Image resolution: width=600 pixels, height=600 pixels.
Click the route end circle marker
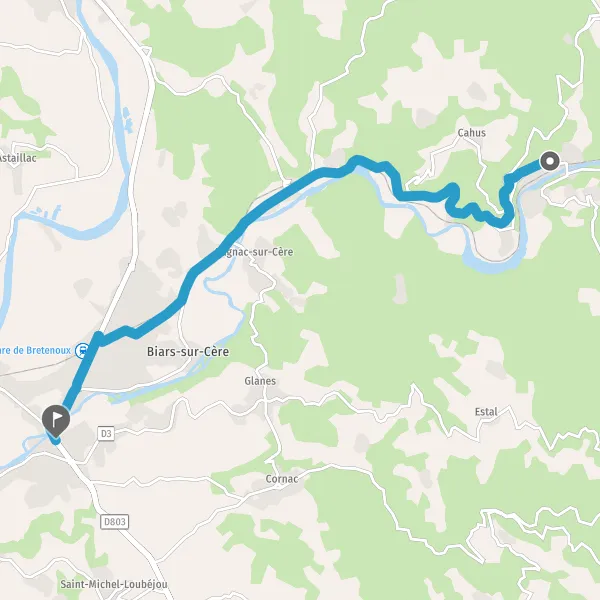550,161
